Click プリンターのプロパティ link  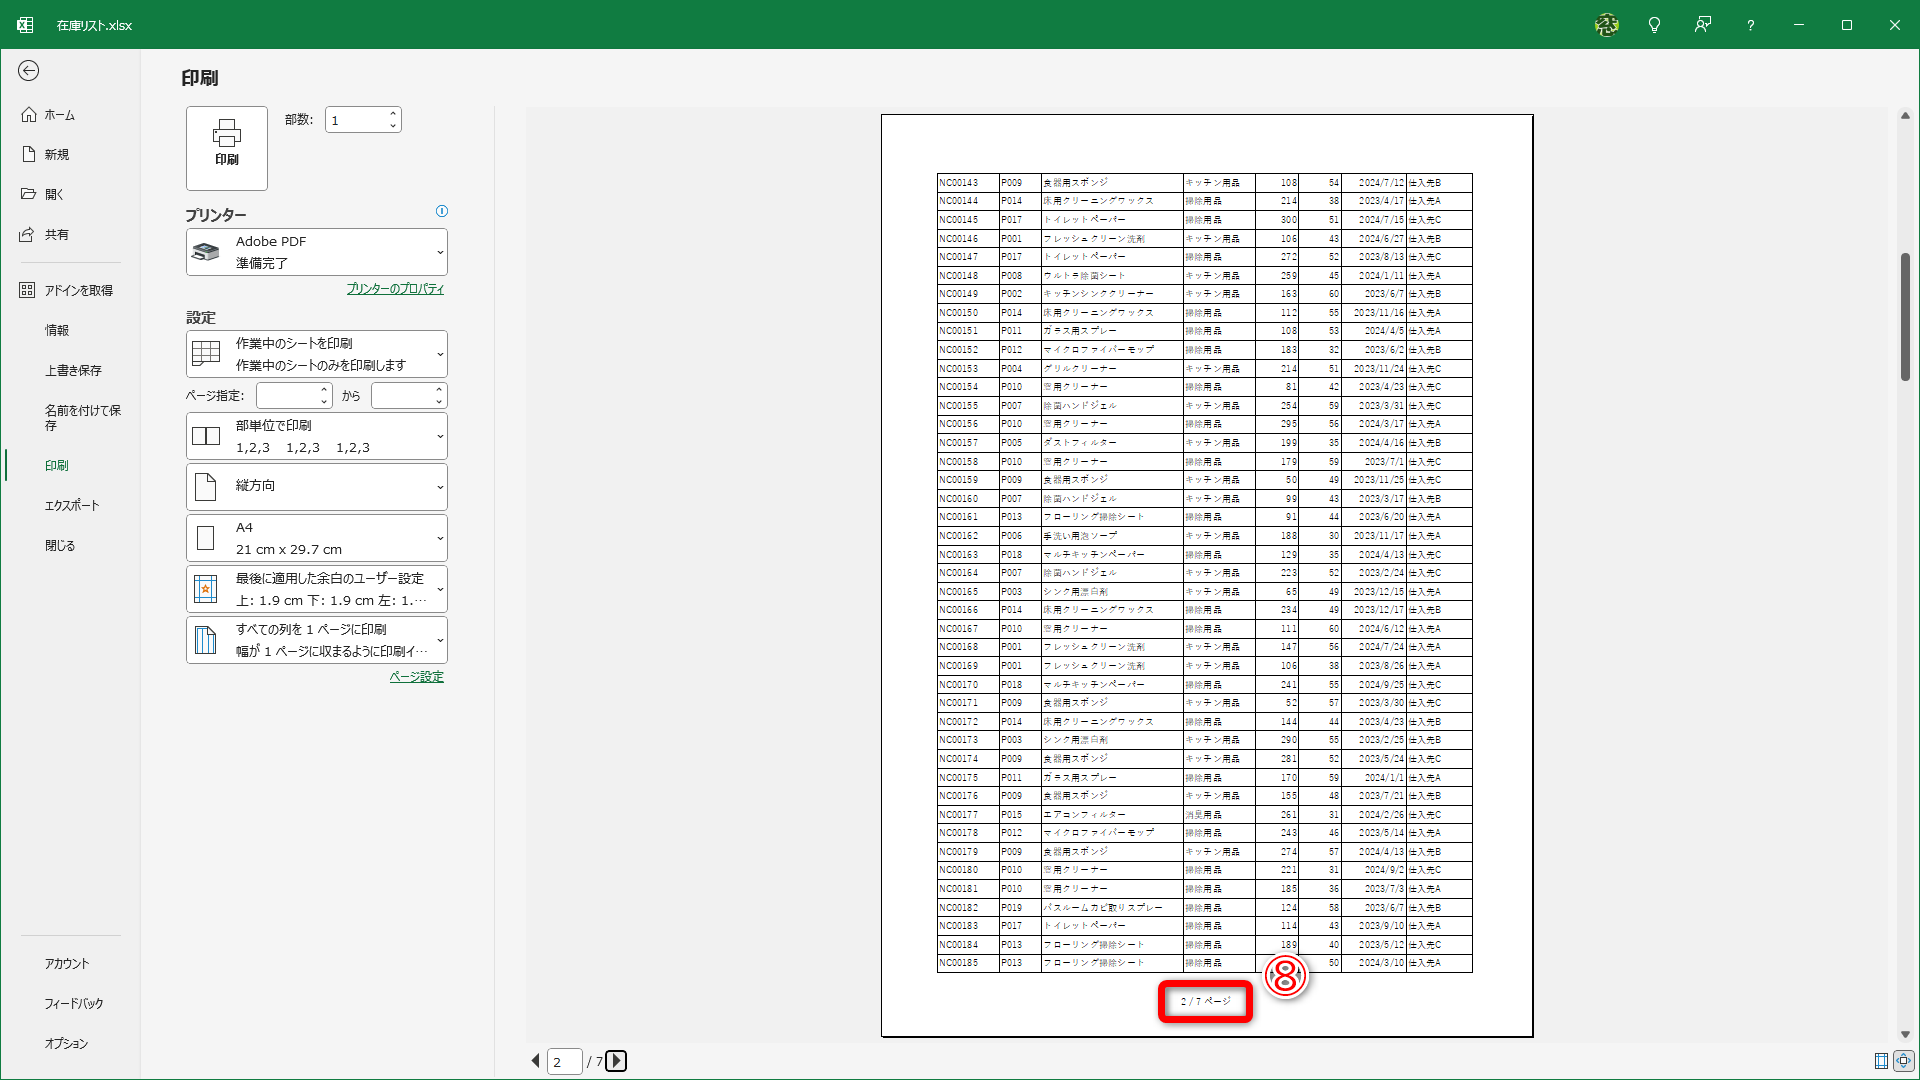click(x=395, y=289)
